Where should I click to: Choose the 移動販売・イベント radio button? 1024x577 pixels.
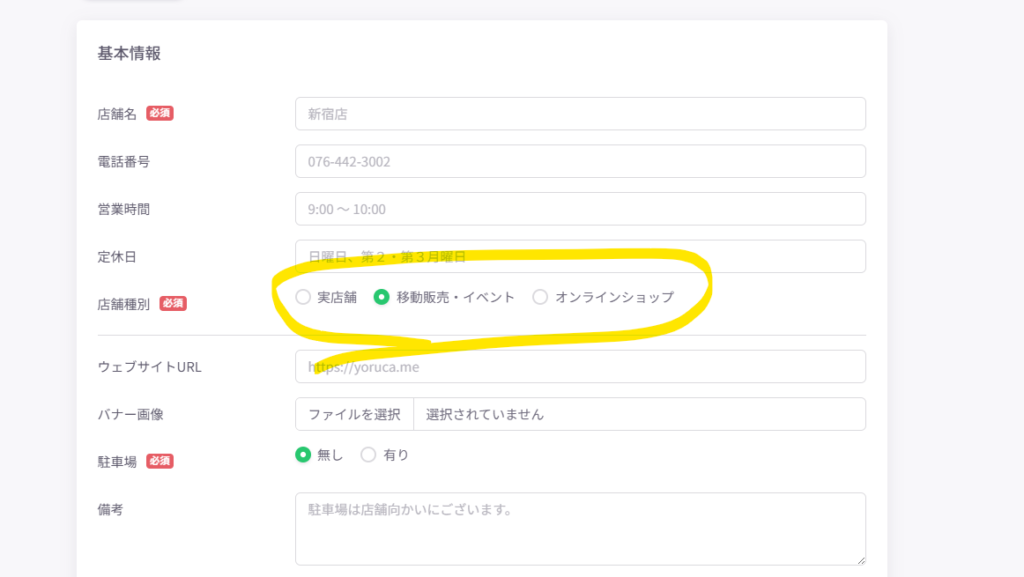coord(381,297)
